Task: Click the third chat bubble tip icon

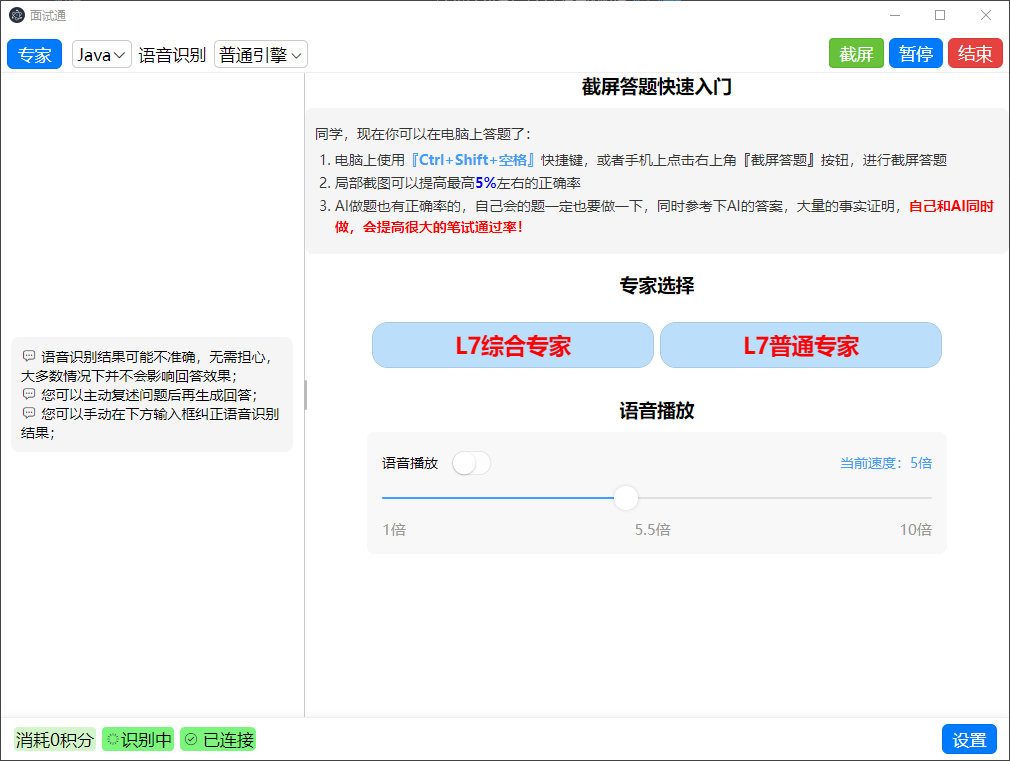Action: [x=29, y=412]
